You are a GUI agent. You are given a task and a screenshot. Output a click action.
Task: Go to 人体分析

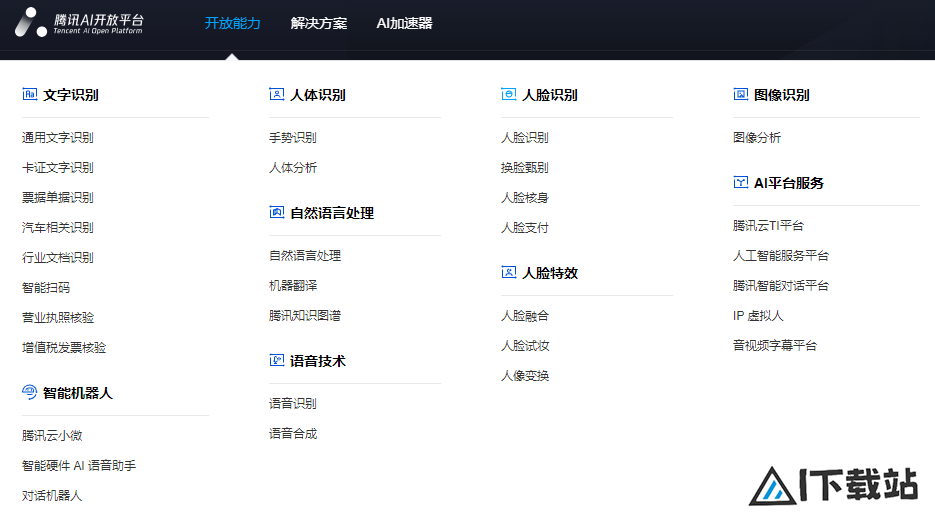[x=293, y=167]
